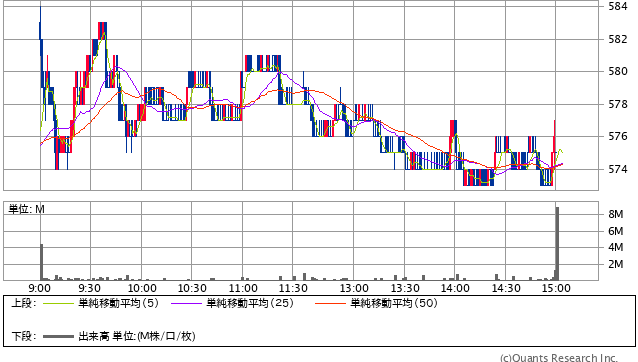Click the red line swatch for 単純移動平均(50)
638x362 pixels.
coord(330,303)
